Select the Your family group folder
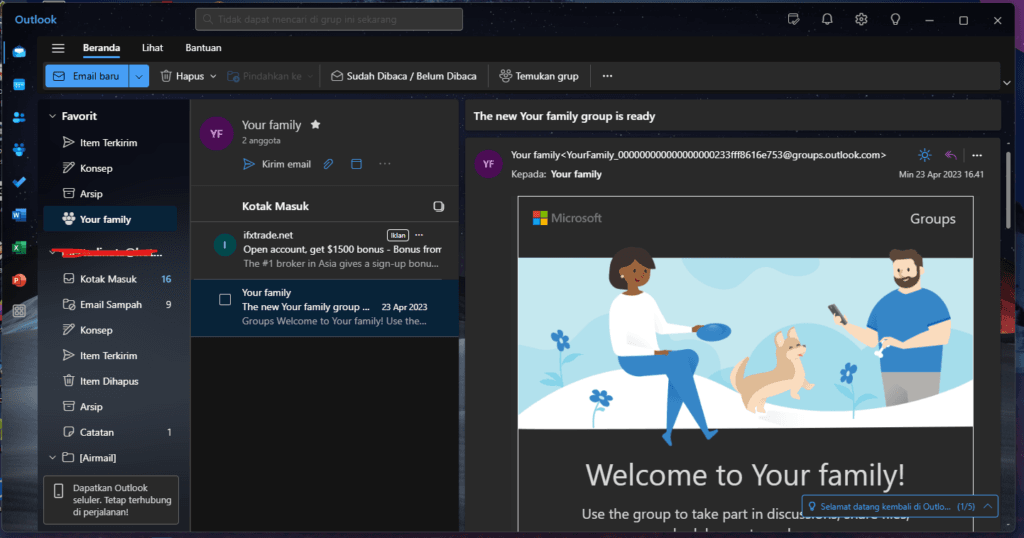 pyautogui.click(x=110, y=219)
